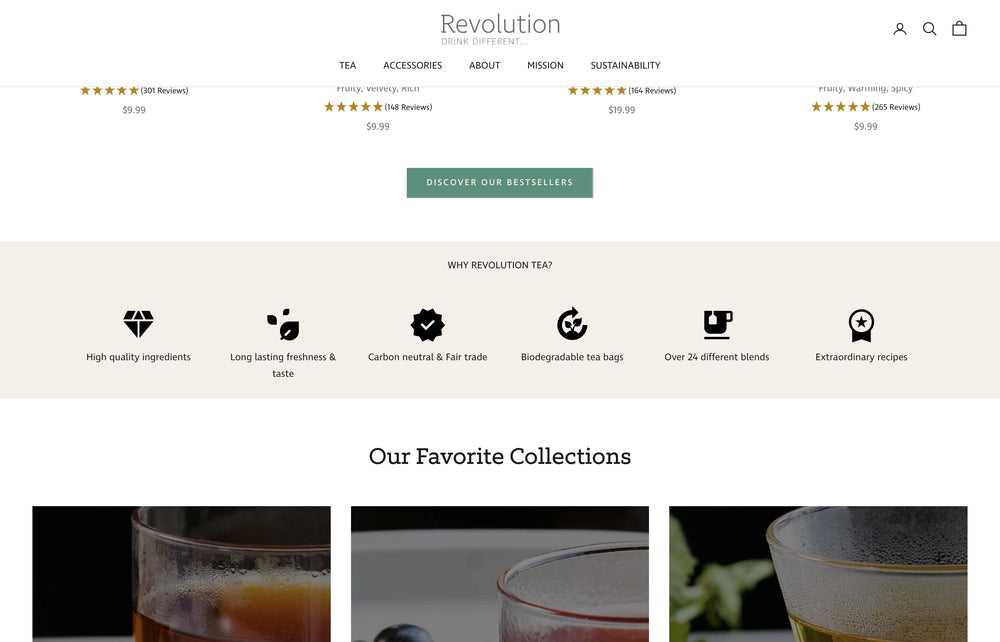Click the search magnifier icon
Viewport: 1000px width, 642px height.
[x=929, y=29]
